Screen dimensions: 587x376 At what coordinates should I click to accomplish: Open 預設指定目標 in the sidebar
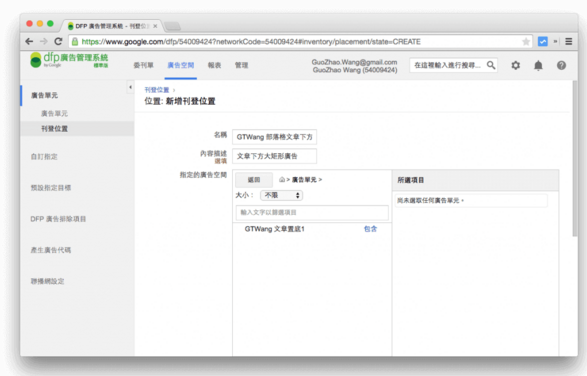coord(51,188)
